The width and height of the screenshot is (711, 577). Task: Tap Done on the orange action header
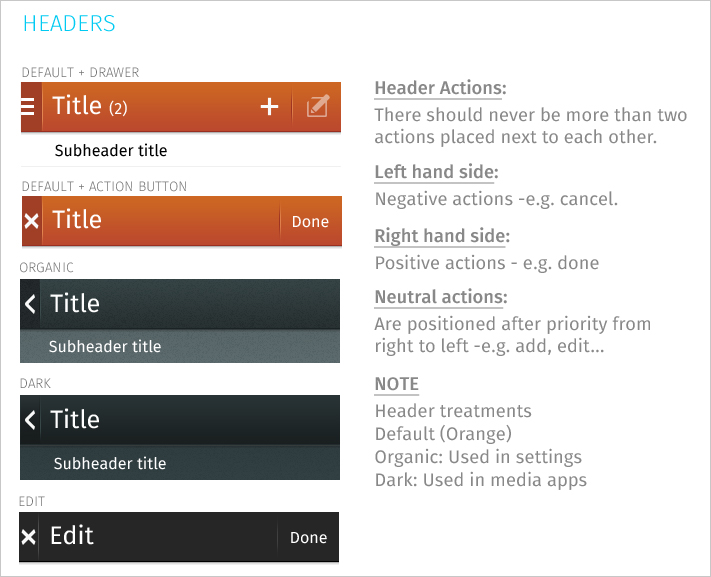tap(310, 221)
